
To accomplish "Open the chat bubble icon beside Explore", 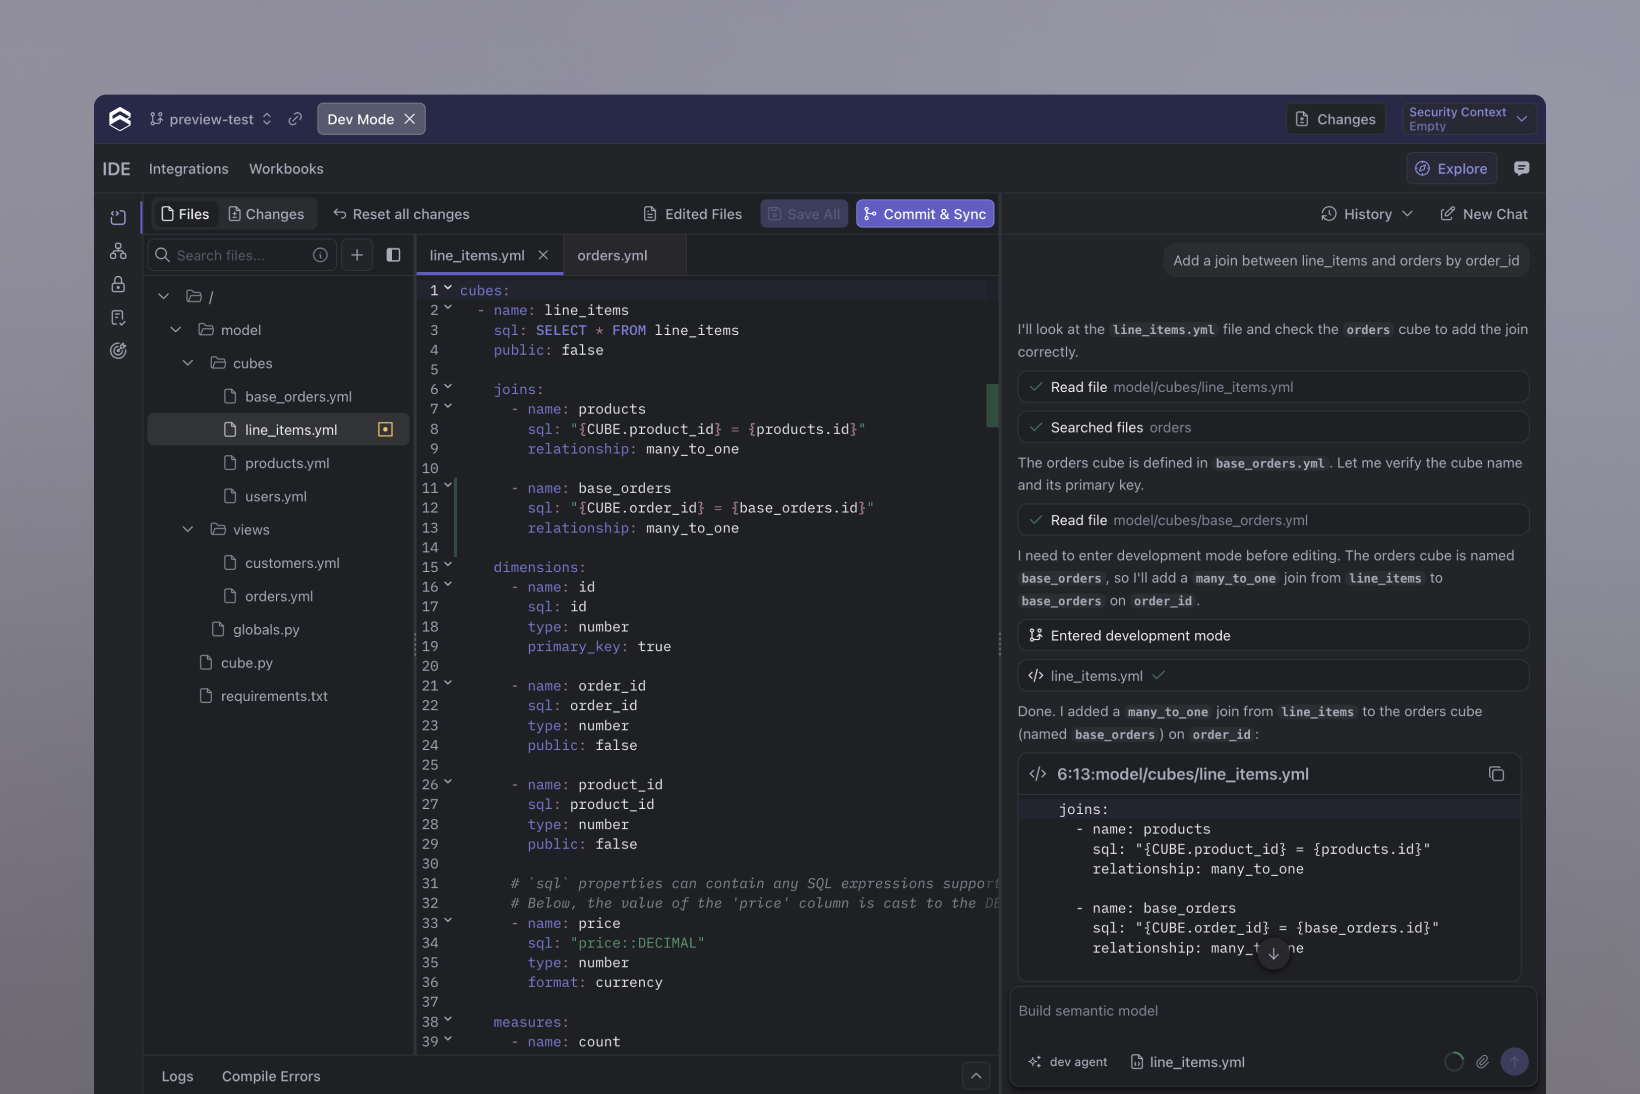I will pyautogui.click(x=1521, y=168).
